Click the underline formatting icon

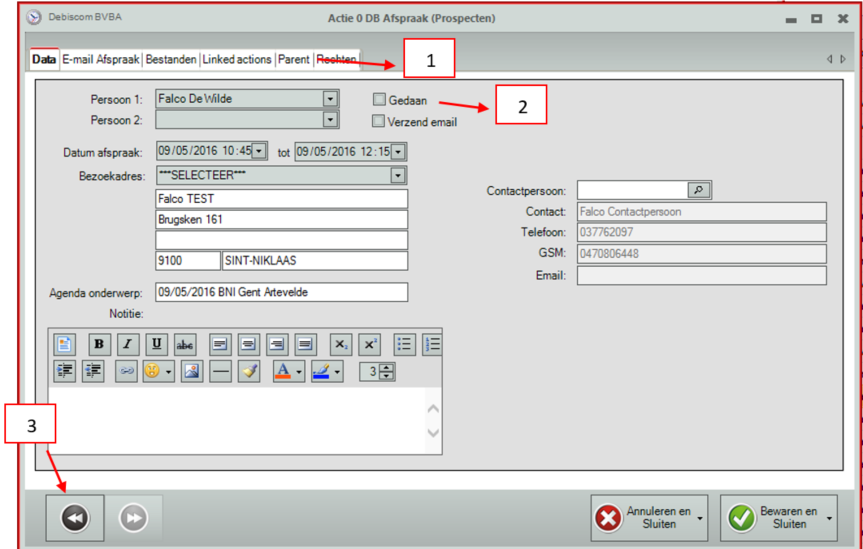click(156, 344)
